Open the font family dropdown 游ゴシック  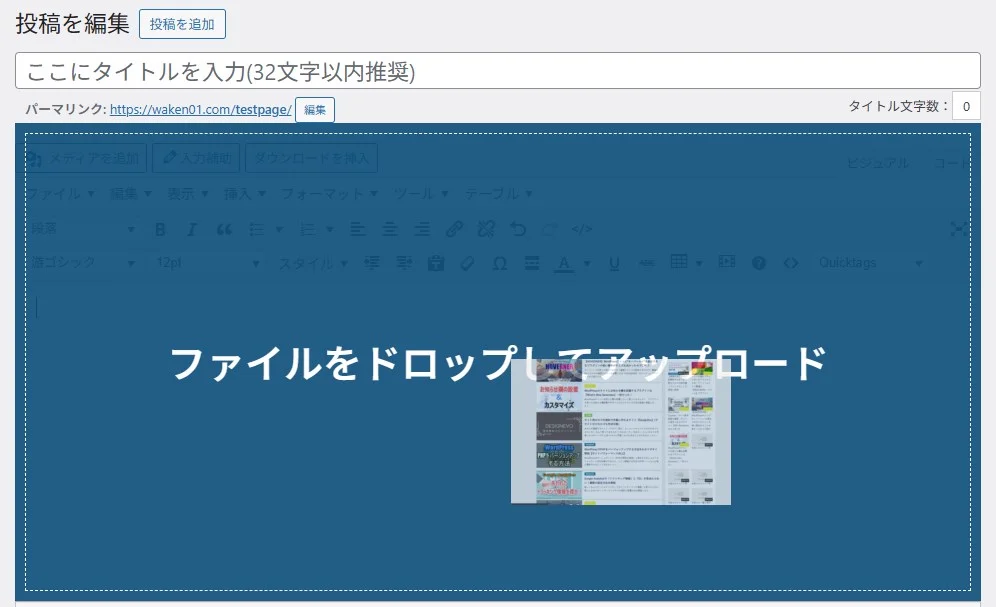point(83,262)
